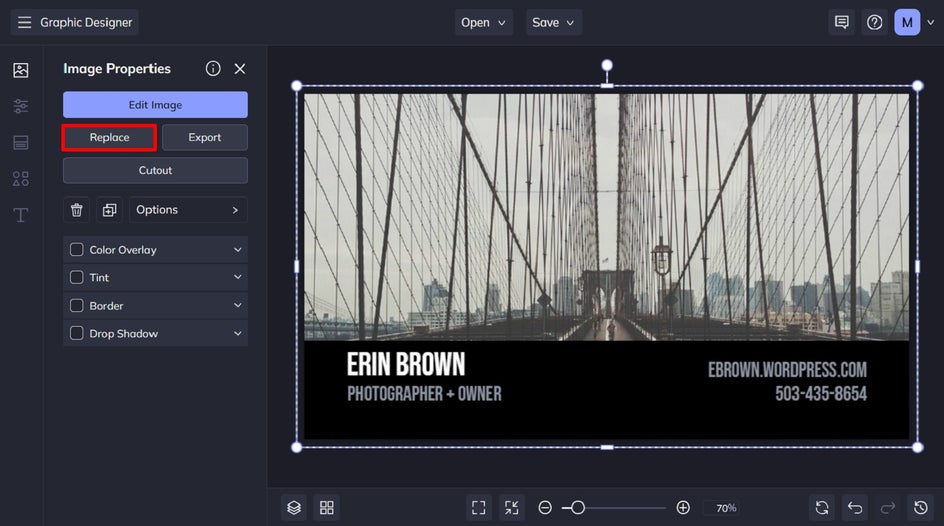
Task: Toggle the Tint checkbox
Action: (77, 278)
